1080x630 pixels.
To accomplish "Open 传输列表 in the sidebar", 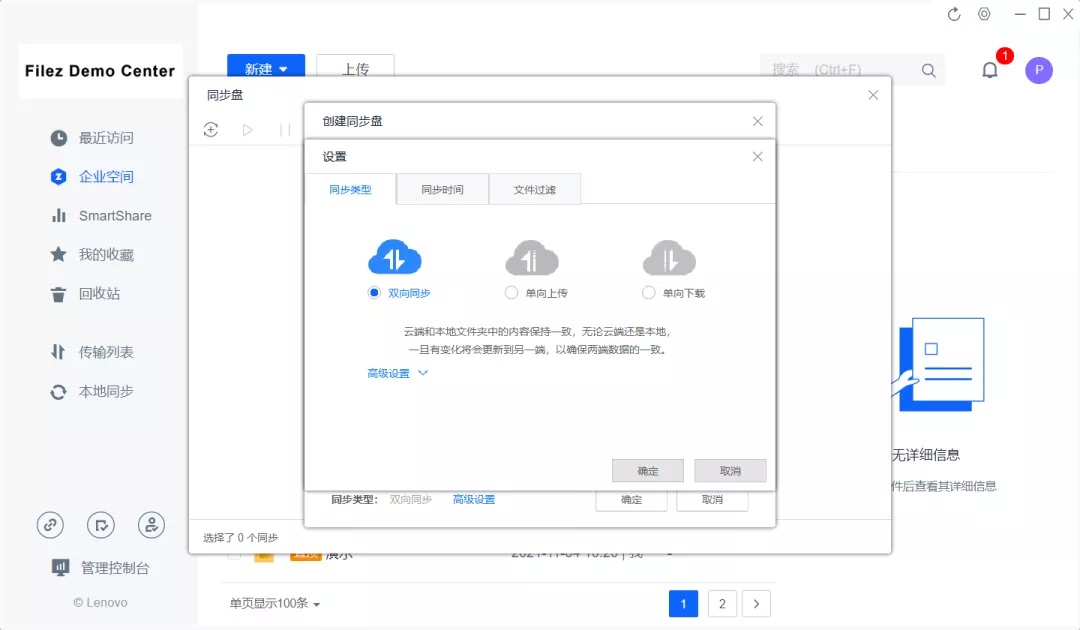I will click(x=106, y=353).
